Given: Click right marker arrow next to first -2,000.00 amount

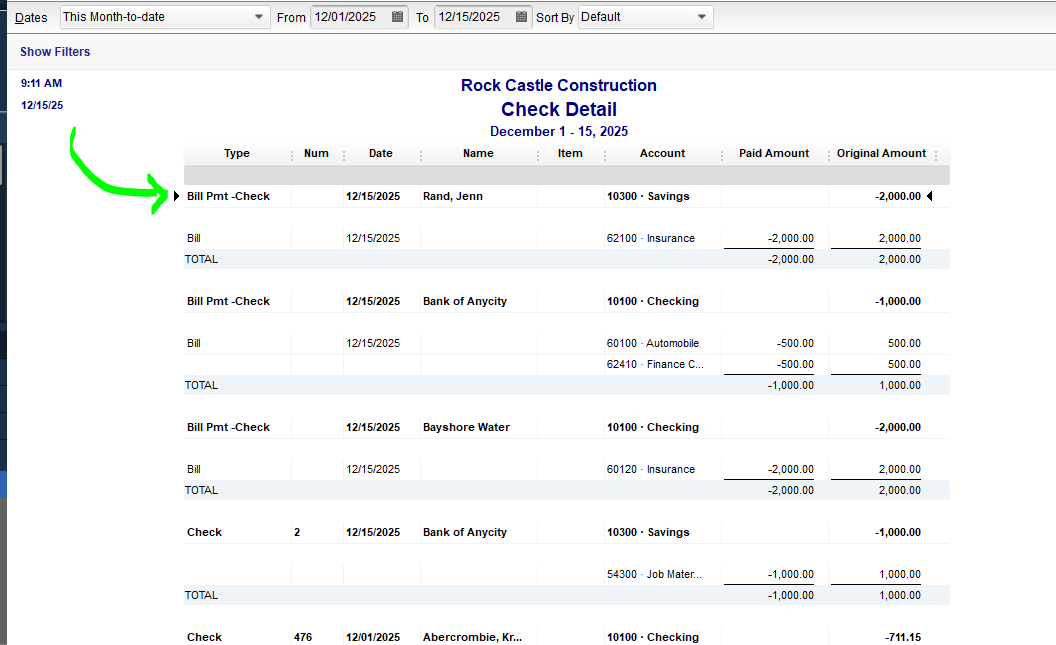Looking at the screenshot, I should coord(929,197).
